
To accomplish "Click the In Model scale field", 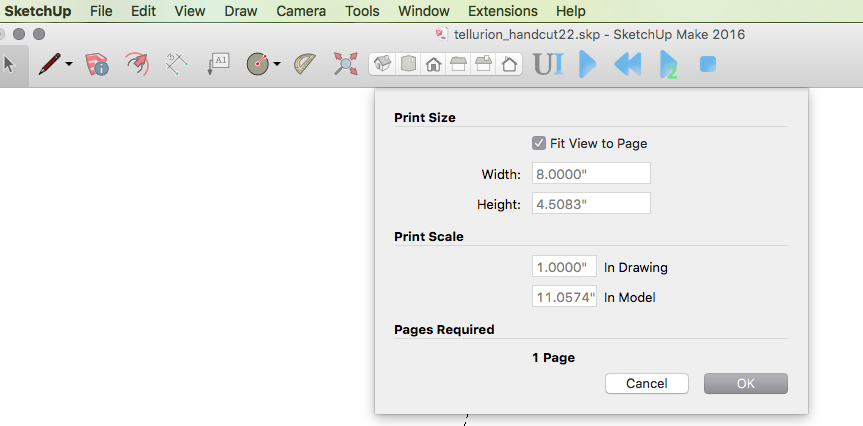I will (564, 297).
